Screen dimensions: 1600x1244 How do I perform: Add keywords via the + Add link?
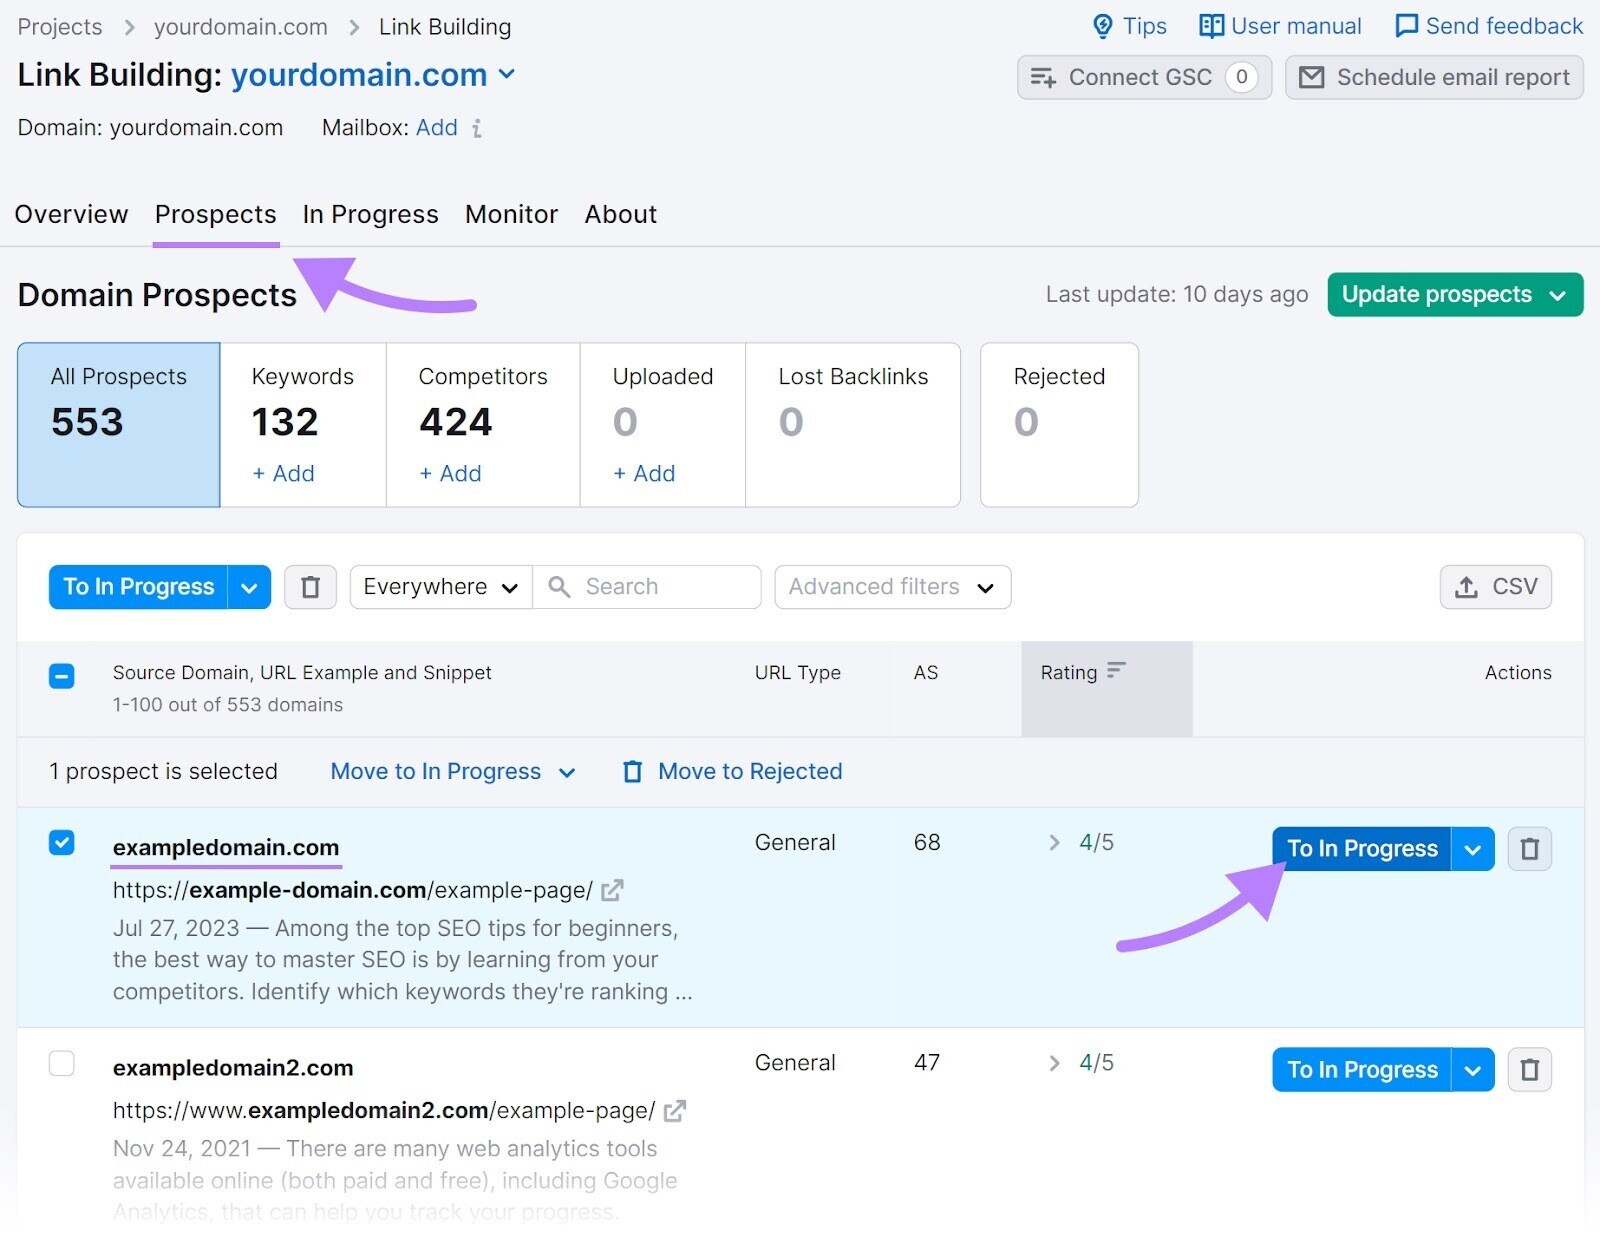point(283,474)
